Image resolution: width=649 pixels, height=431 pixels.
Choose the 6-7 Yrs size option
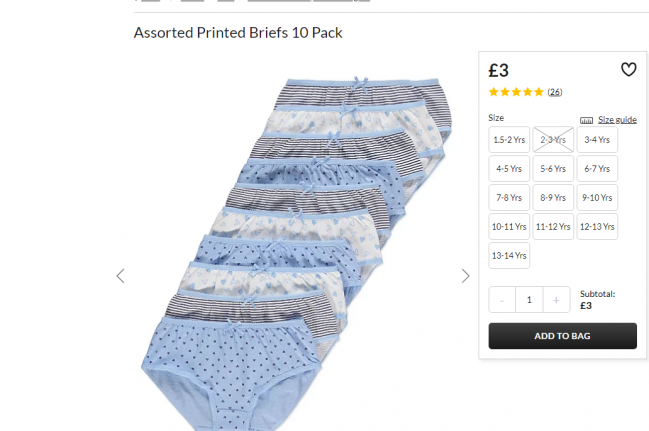[597, 169]
